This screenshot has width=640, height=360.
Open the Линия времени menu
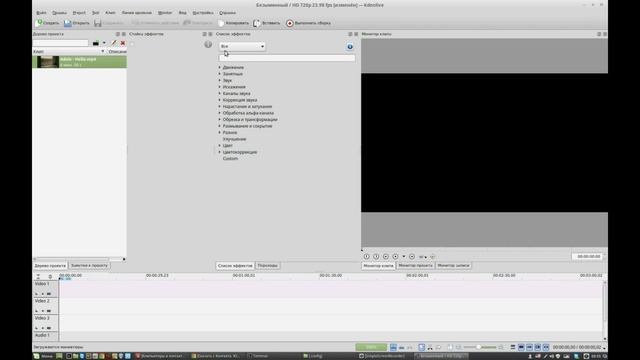[x=137, y=13]
